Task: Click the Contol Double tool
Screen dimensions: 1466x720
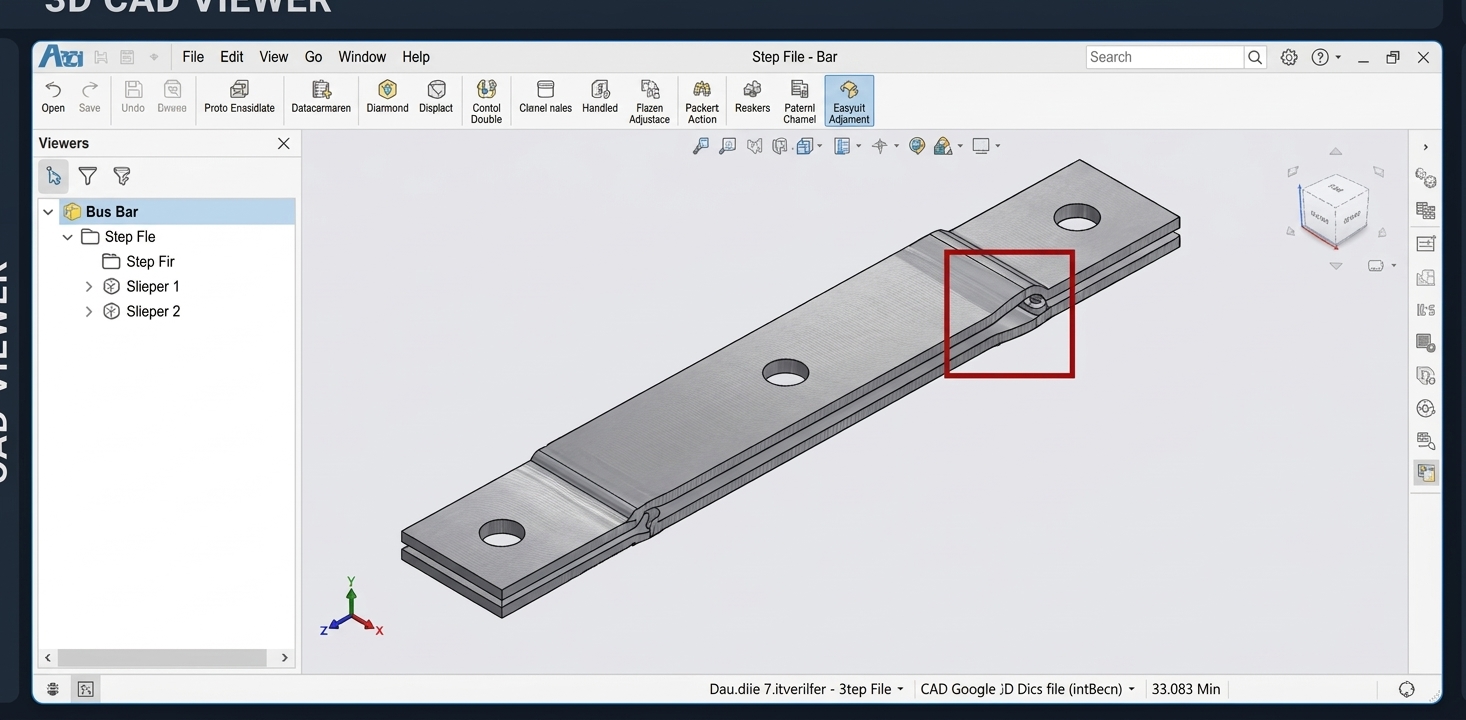Action: 486,102
